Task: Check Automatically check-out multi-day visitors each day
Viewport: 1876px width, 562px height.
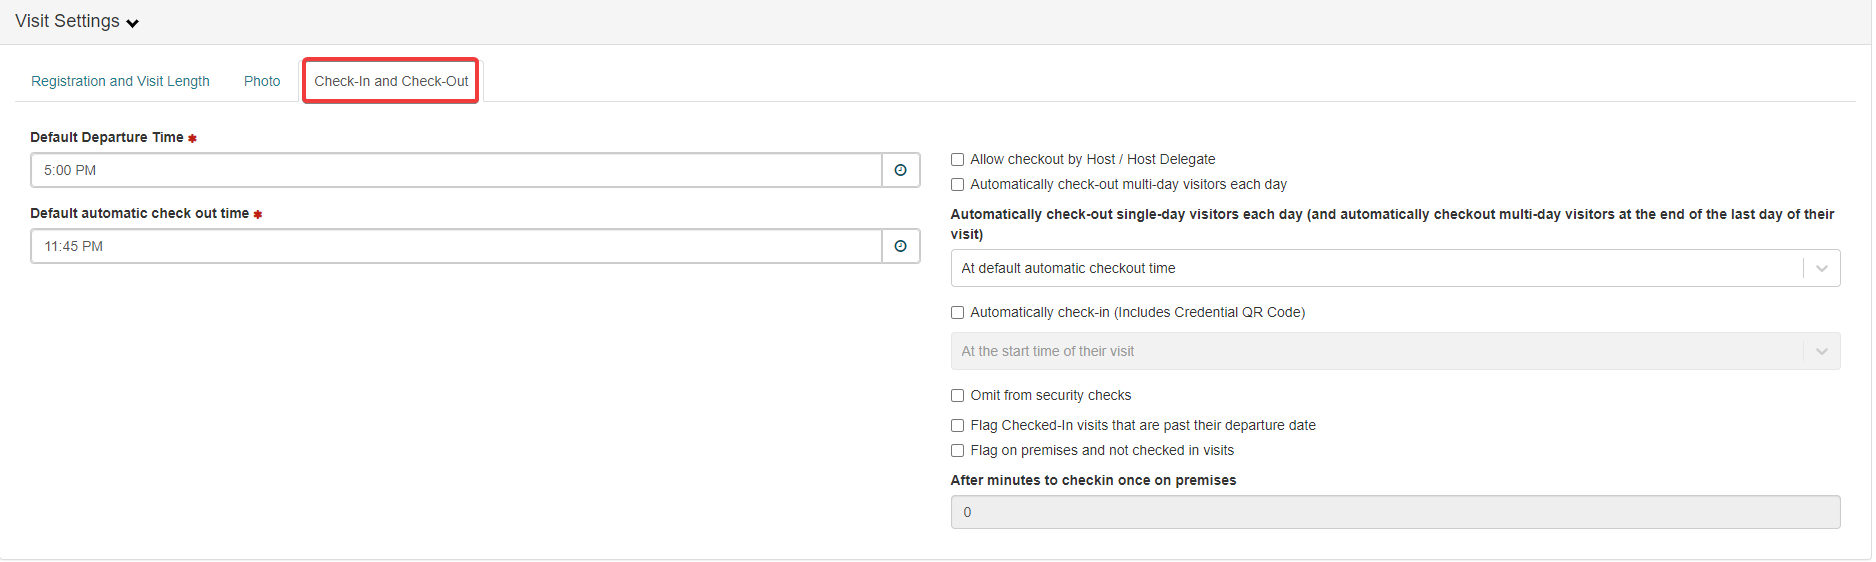Action: [x=957, y=184]
